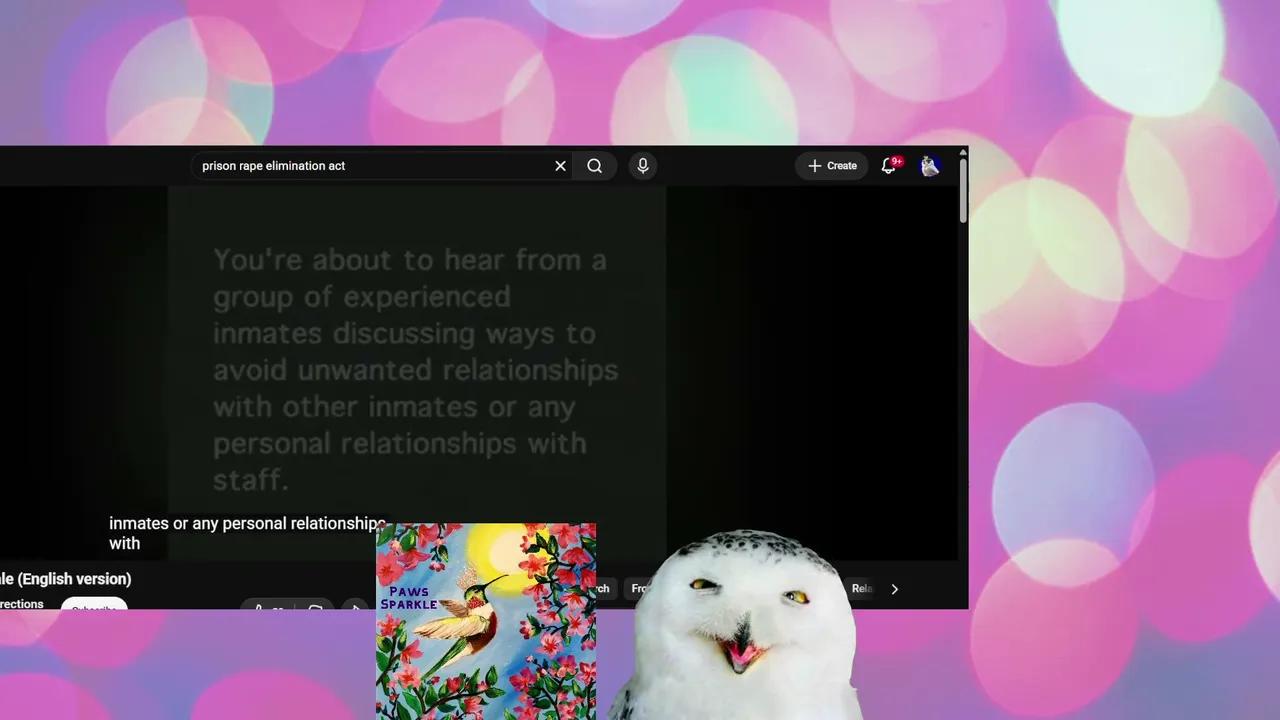1280x720 pixels.
Task: Click the magnifying glass search button
Action: (595, 166)
